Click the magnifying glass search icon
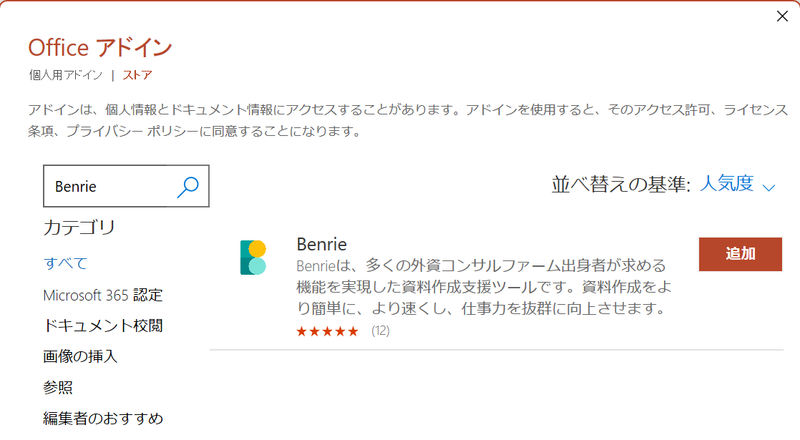Image resolution: width=800 pixels, height=440 pixels. (188, 187)
